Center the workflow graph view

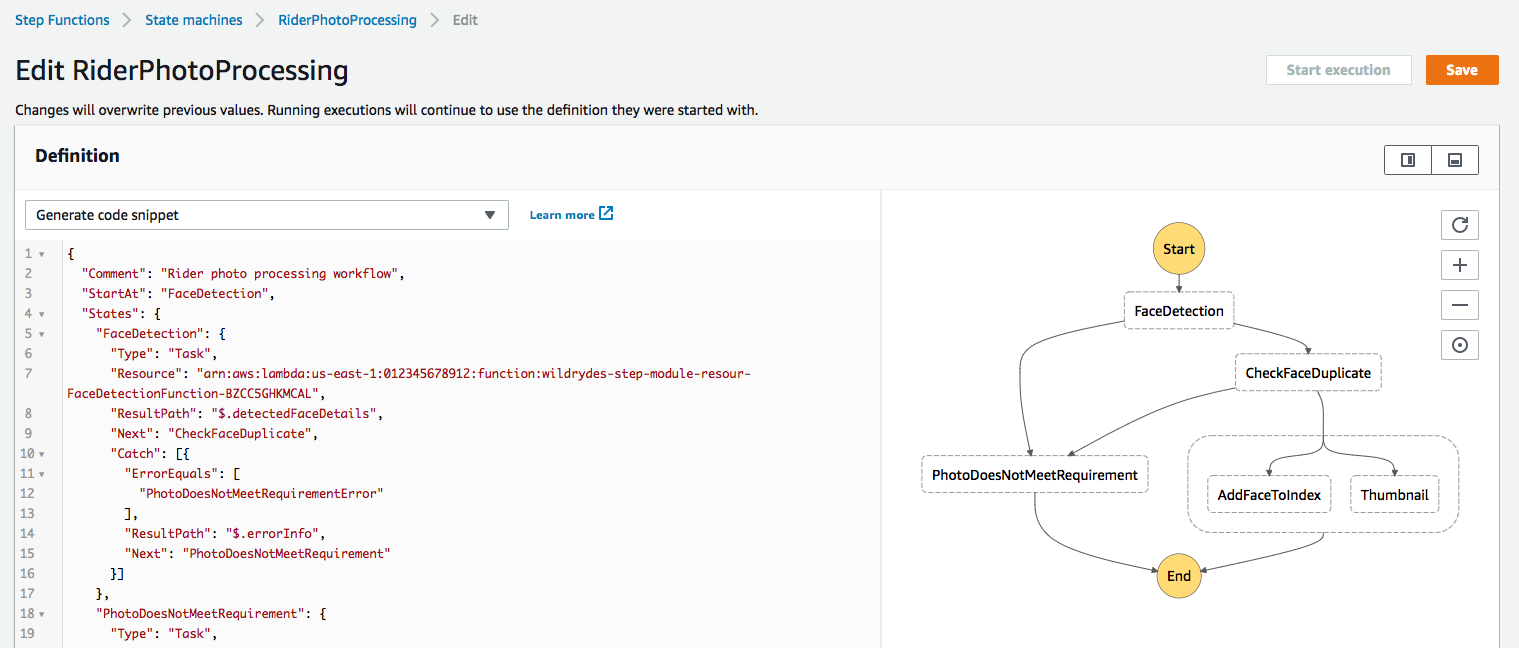coord(1459,345)
